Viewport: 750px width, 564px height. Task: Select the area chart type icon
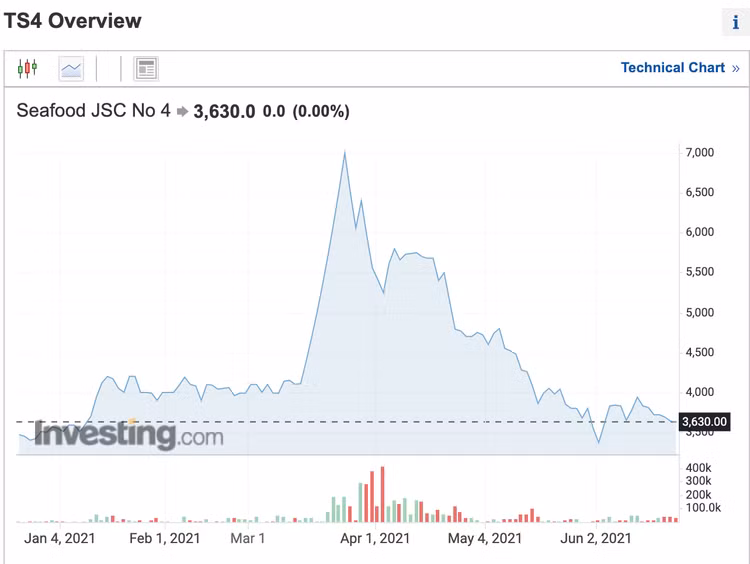71,68
